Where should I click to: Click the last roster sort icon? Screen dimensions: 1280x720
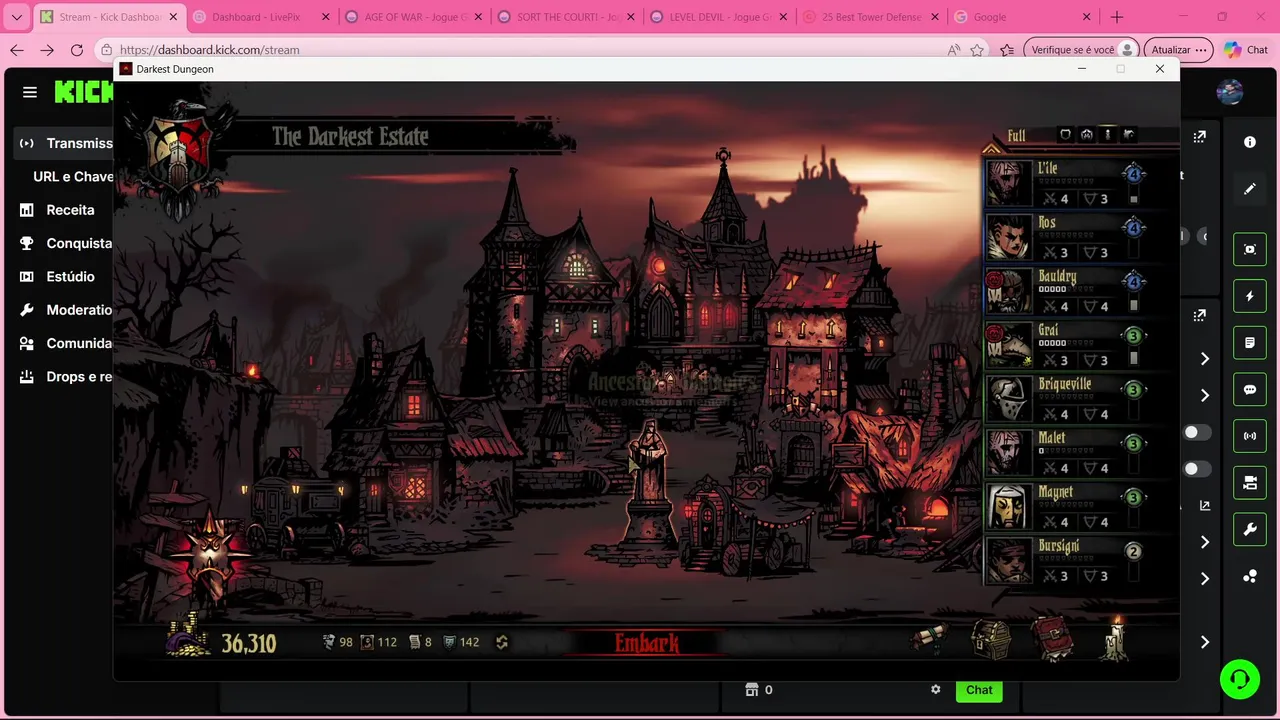(1129, 134)
